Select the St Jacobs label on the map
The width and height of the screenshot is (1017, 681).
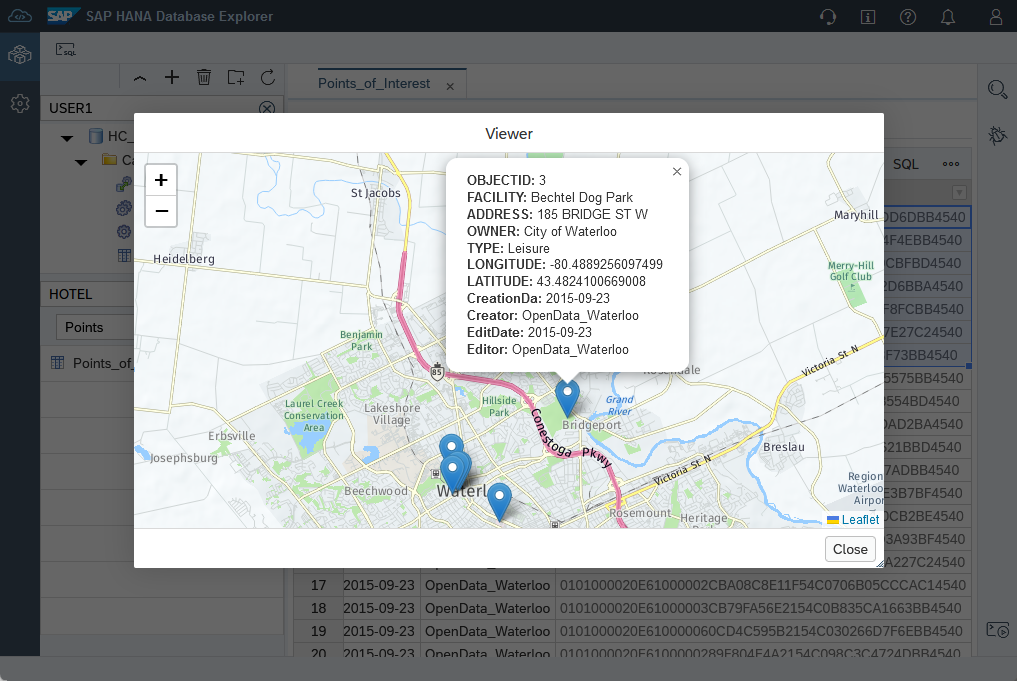tap(376, 193)
